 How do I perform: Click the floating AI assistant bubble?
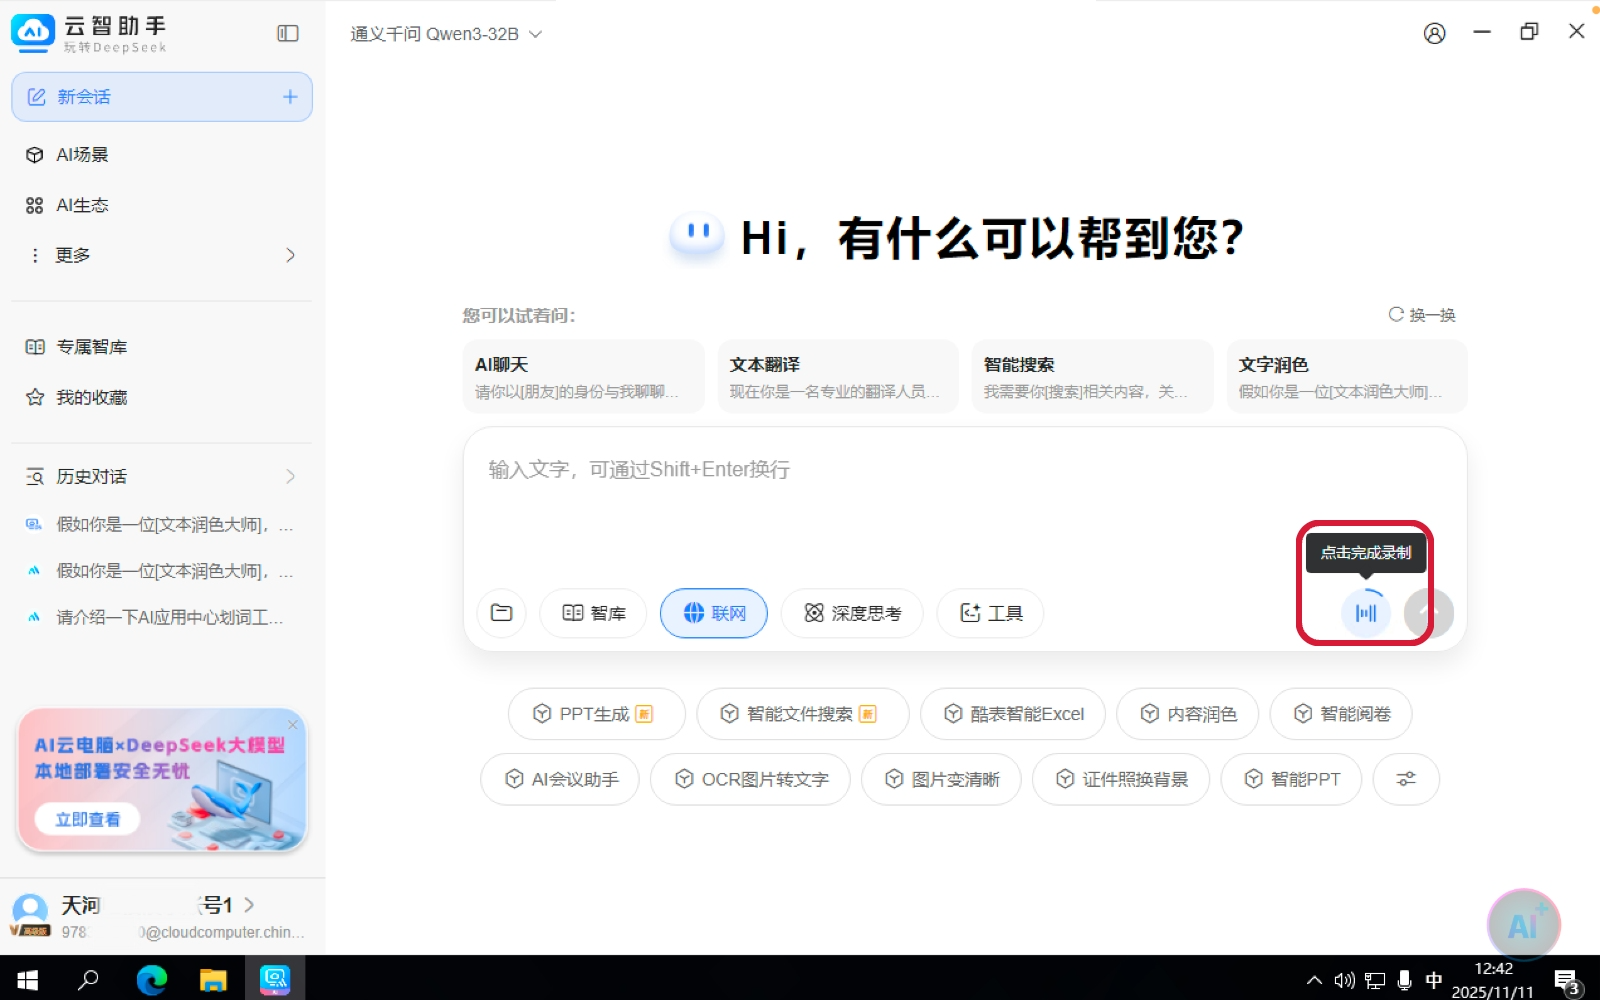1523,925
